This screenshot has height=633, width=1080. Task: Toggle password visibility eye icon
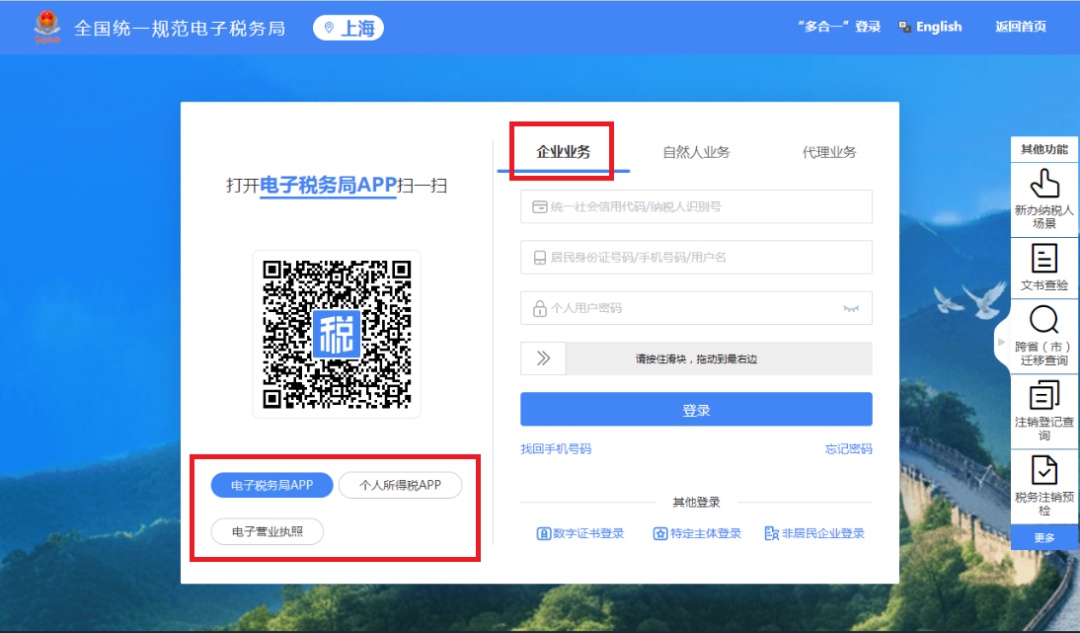pyautogui.click(x=851, y=309)
